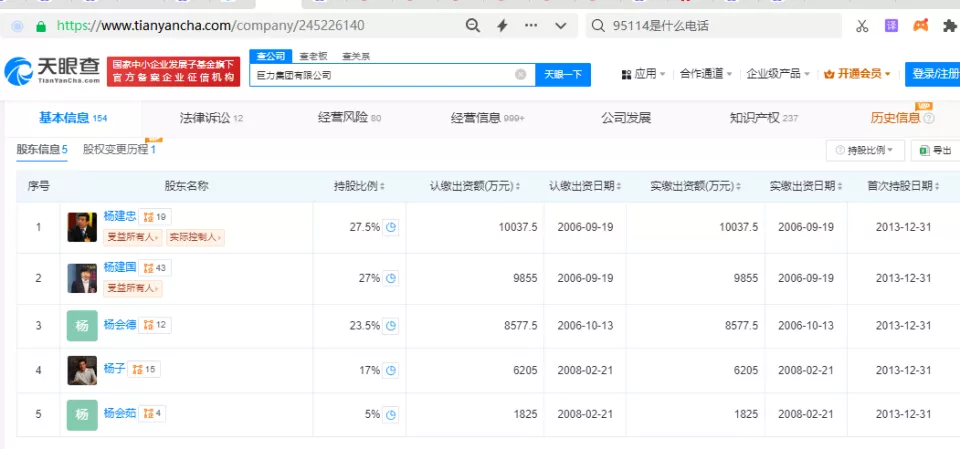Image resolution: width=960 pixels, height=449 pixels.
Task: Open the 持股比例 filter dropdown
Action: tap(865, 150)
